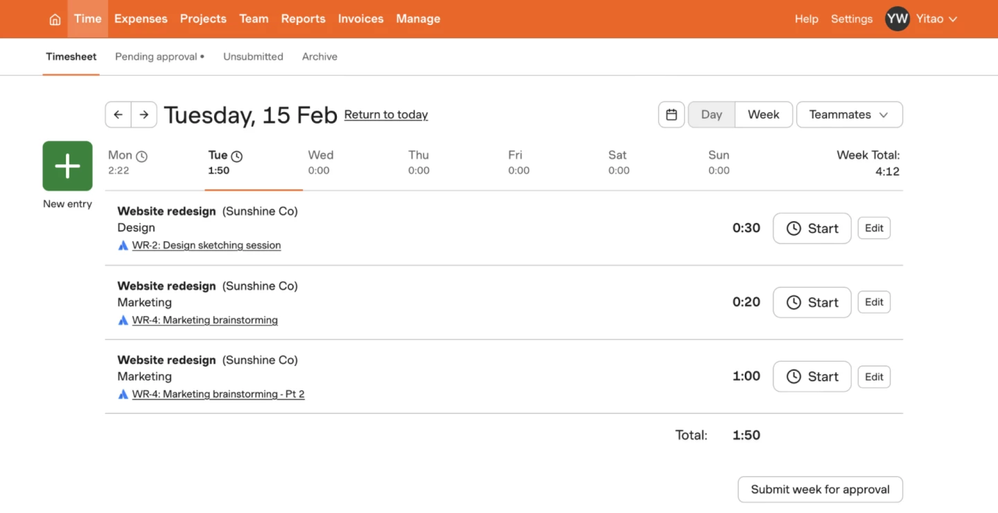Open the Invoices menu

[x=361, y=18]
